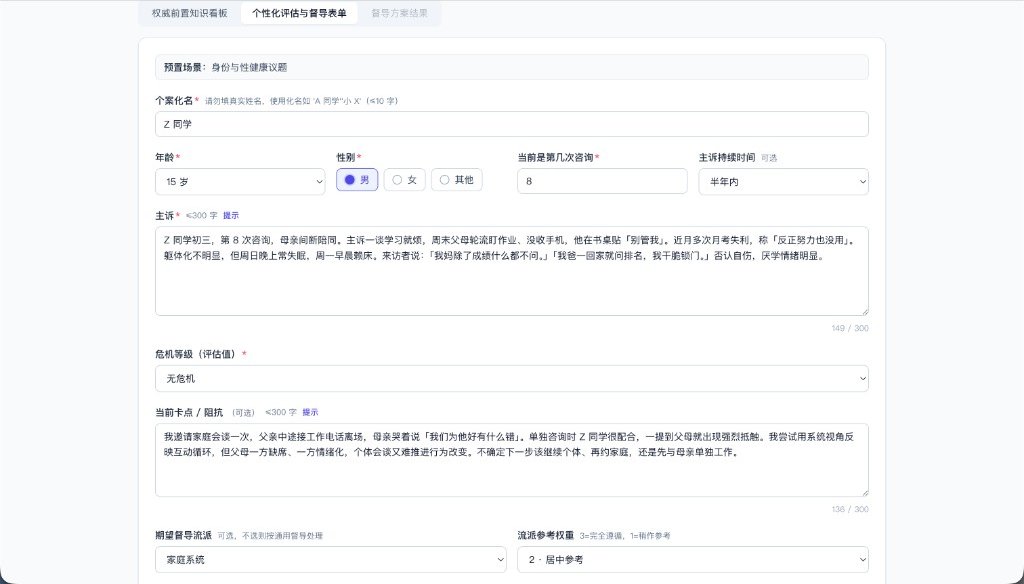Expand 流派参考权重 dropdown showing 2 · 居中参考
This screenshot has height=584, width=1024.
(x=693, y=560)
